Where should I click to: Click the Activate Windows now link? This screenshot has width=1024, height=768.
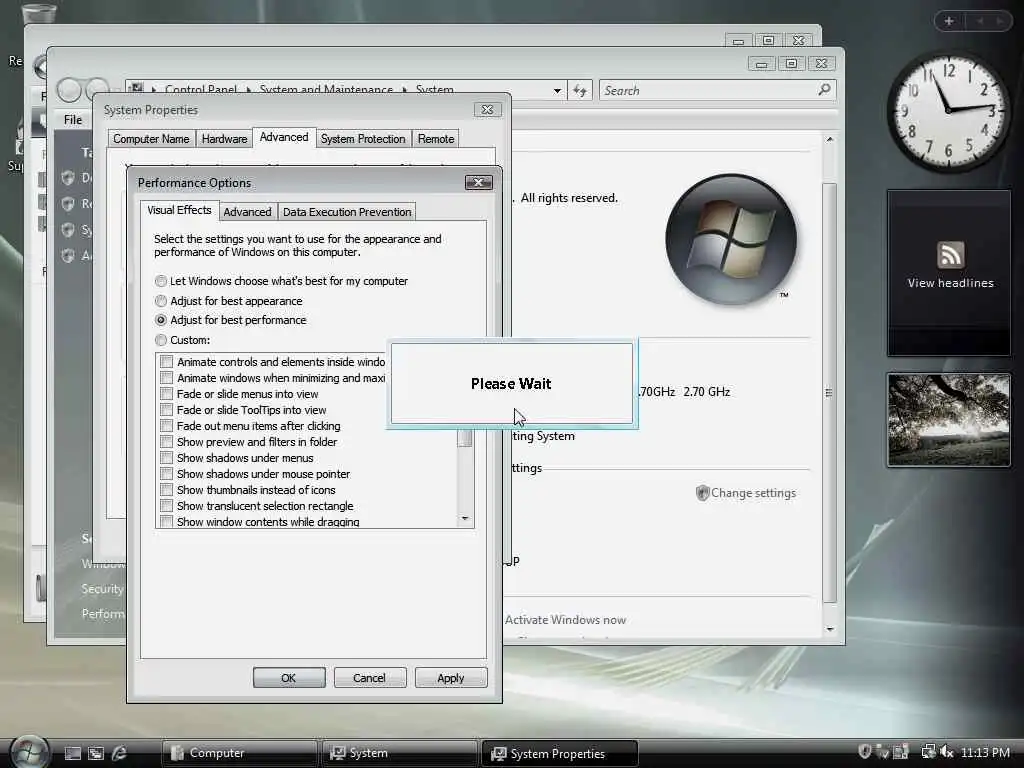point(566,620)
